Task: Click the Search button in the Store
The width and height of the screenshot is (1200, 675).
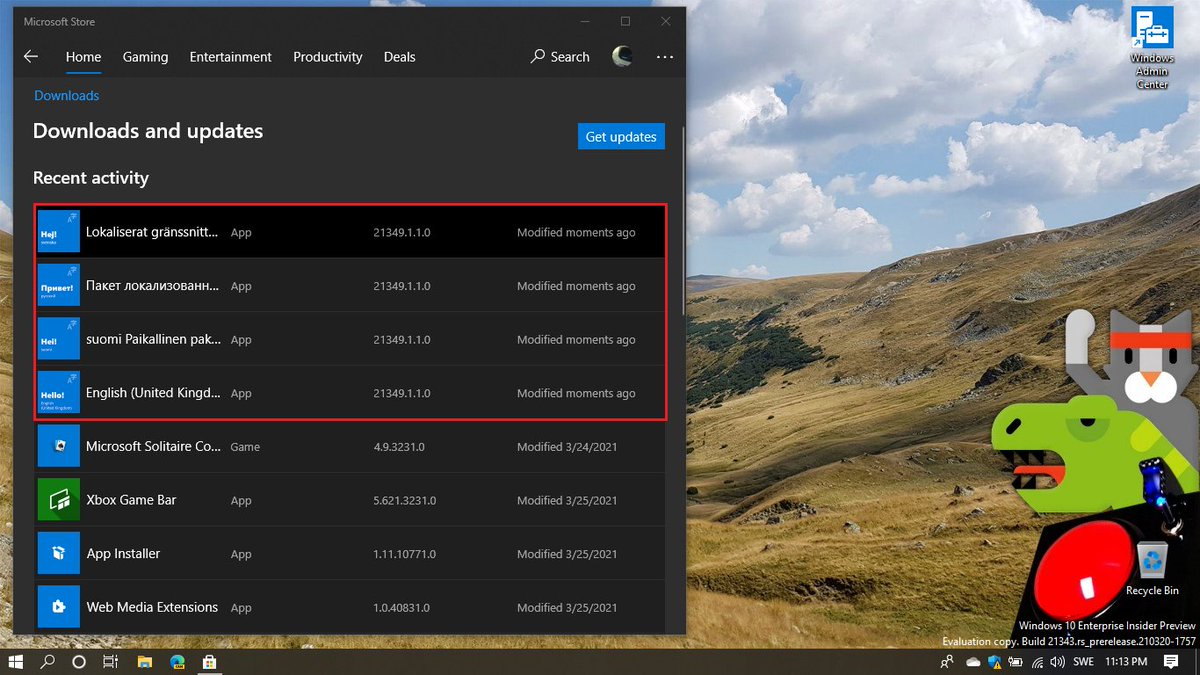Action: tap(560, 57)
